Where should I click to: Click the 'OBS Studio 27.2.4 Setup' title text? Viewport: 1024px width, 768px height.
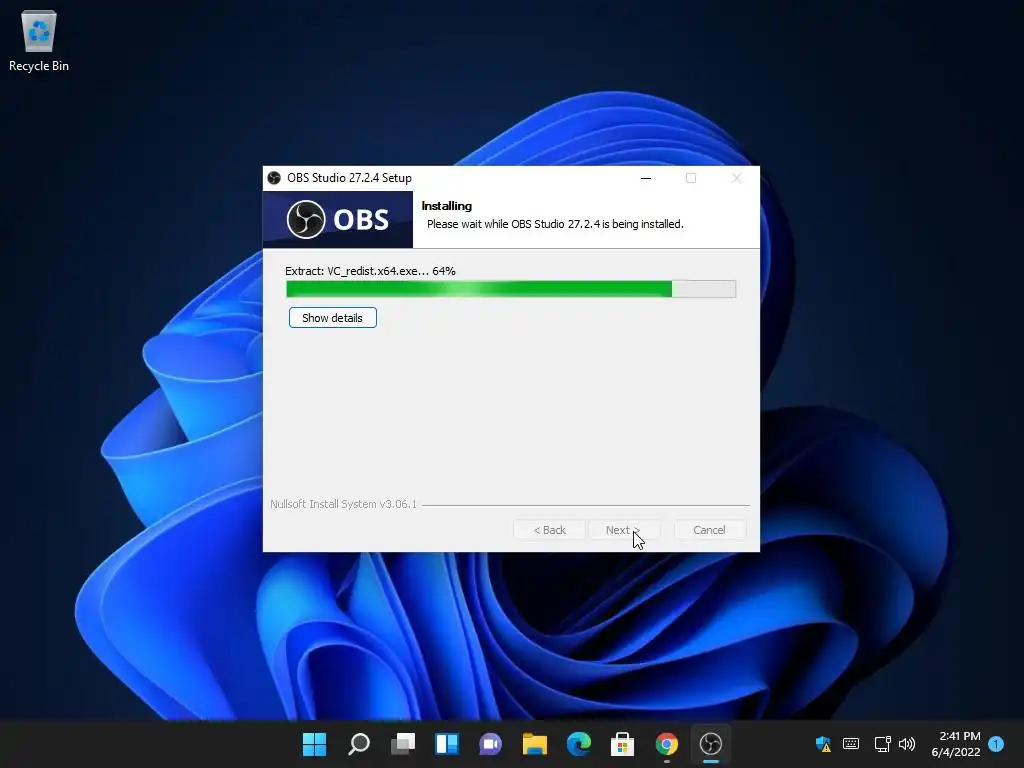point(349,178)
